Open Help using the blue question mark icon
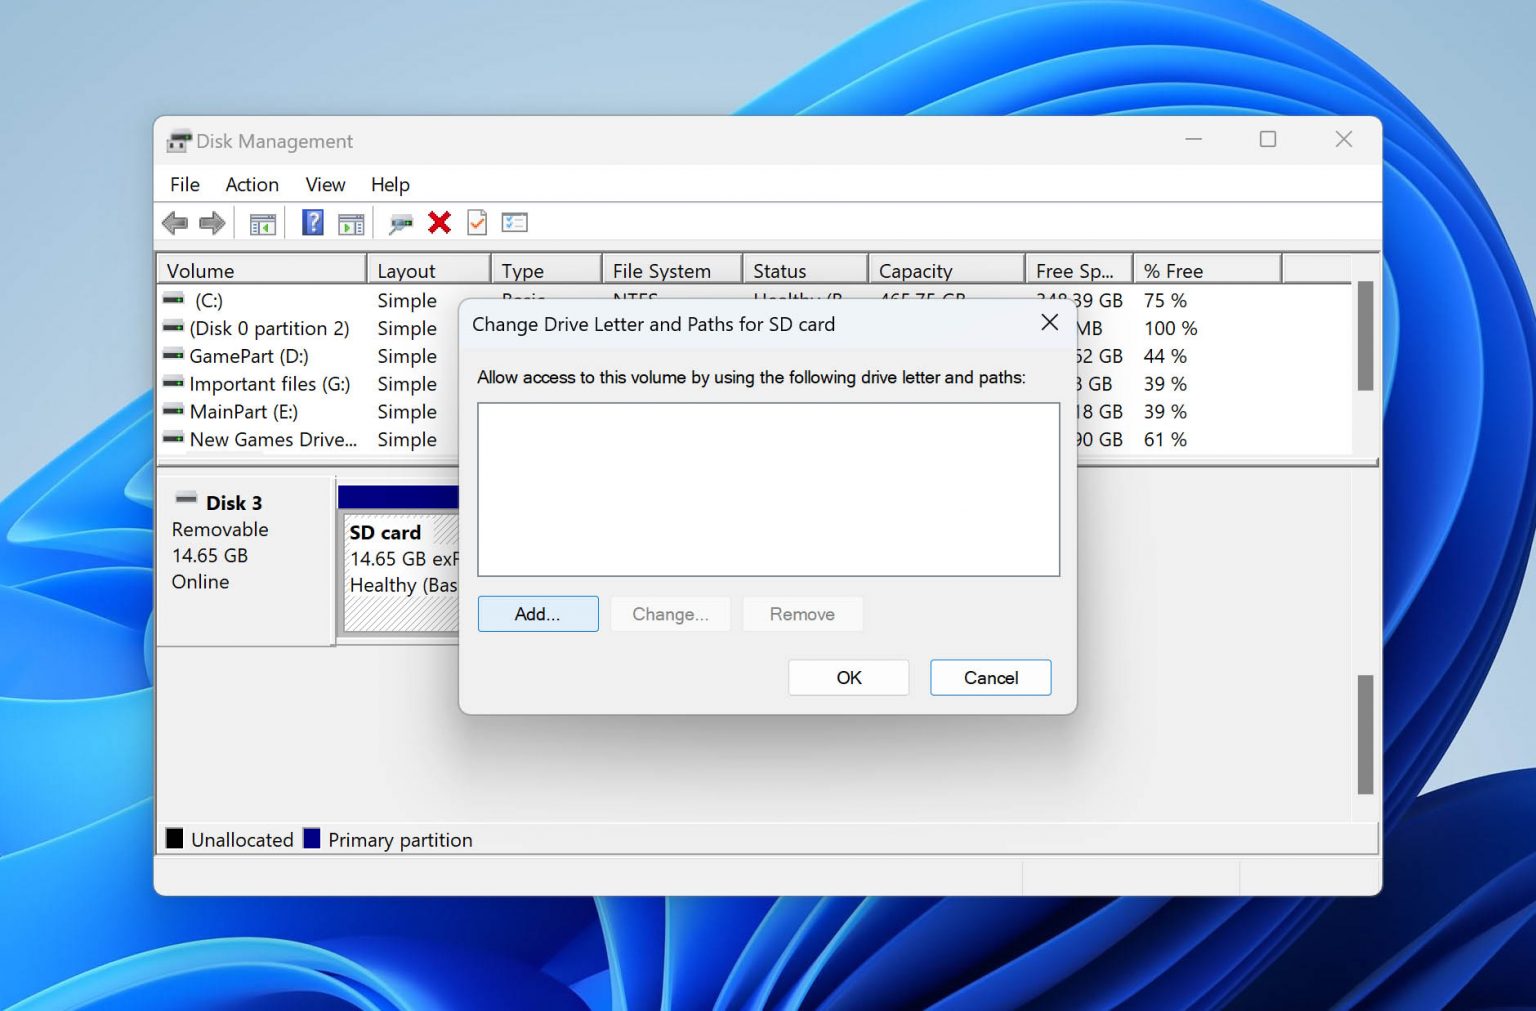Screen dimensions: 1536x1011 (x=311, y=222)
